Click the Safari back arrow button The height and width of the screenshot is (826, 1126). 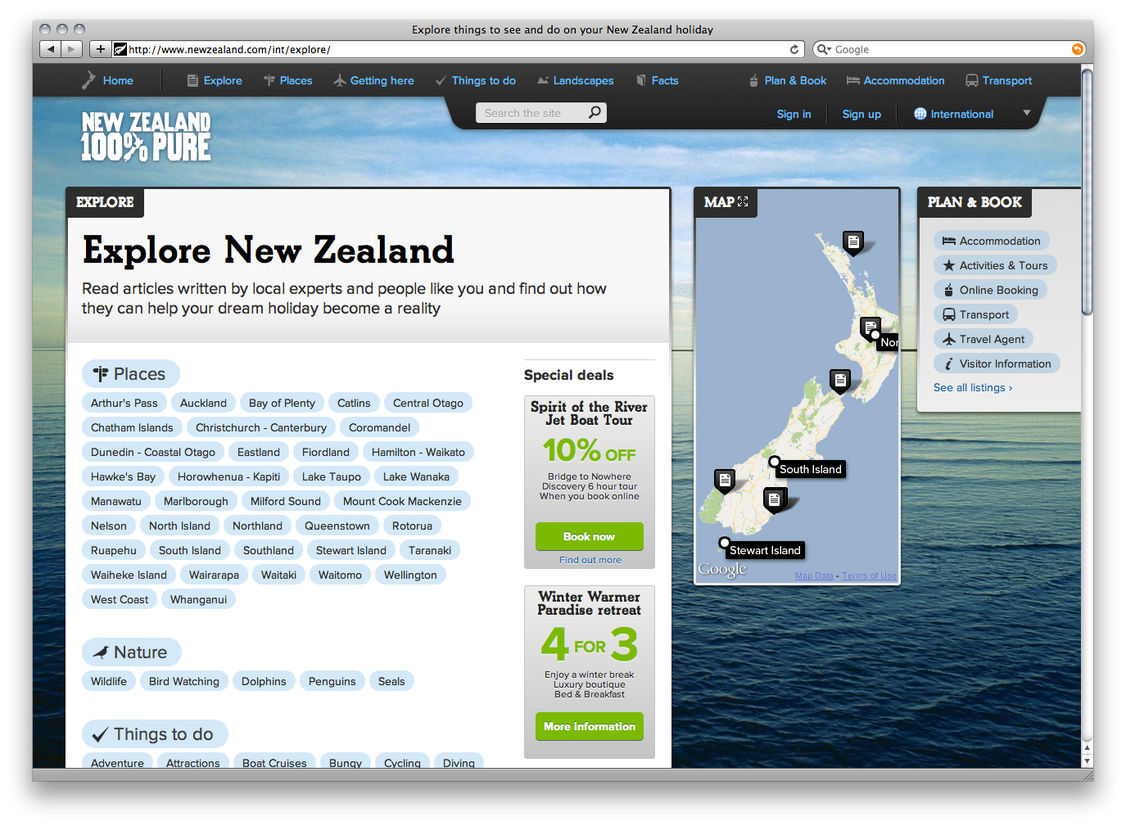coord(50,49)
